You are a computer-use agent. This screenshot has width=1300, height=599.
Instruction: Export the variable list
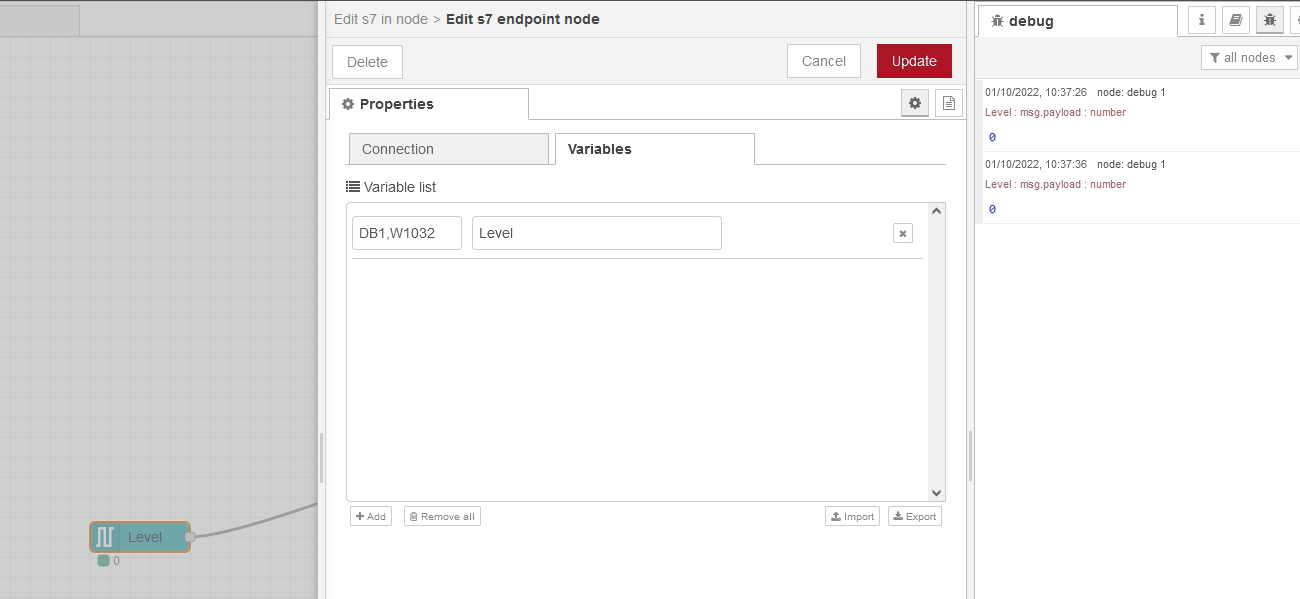(x=914, y=516)
